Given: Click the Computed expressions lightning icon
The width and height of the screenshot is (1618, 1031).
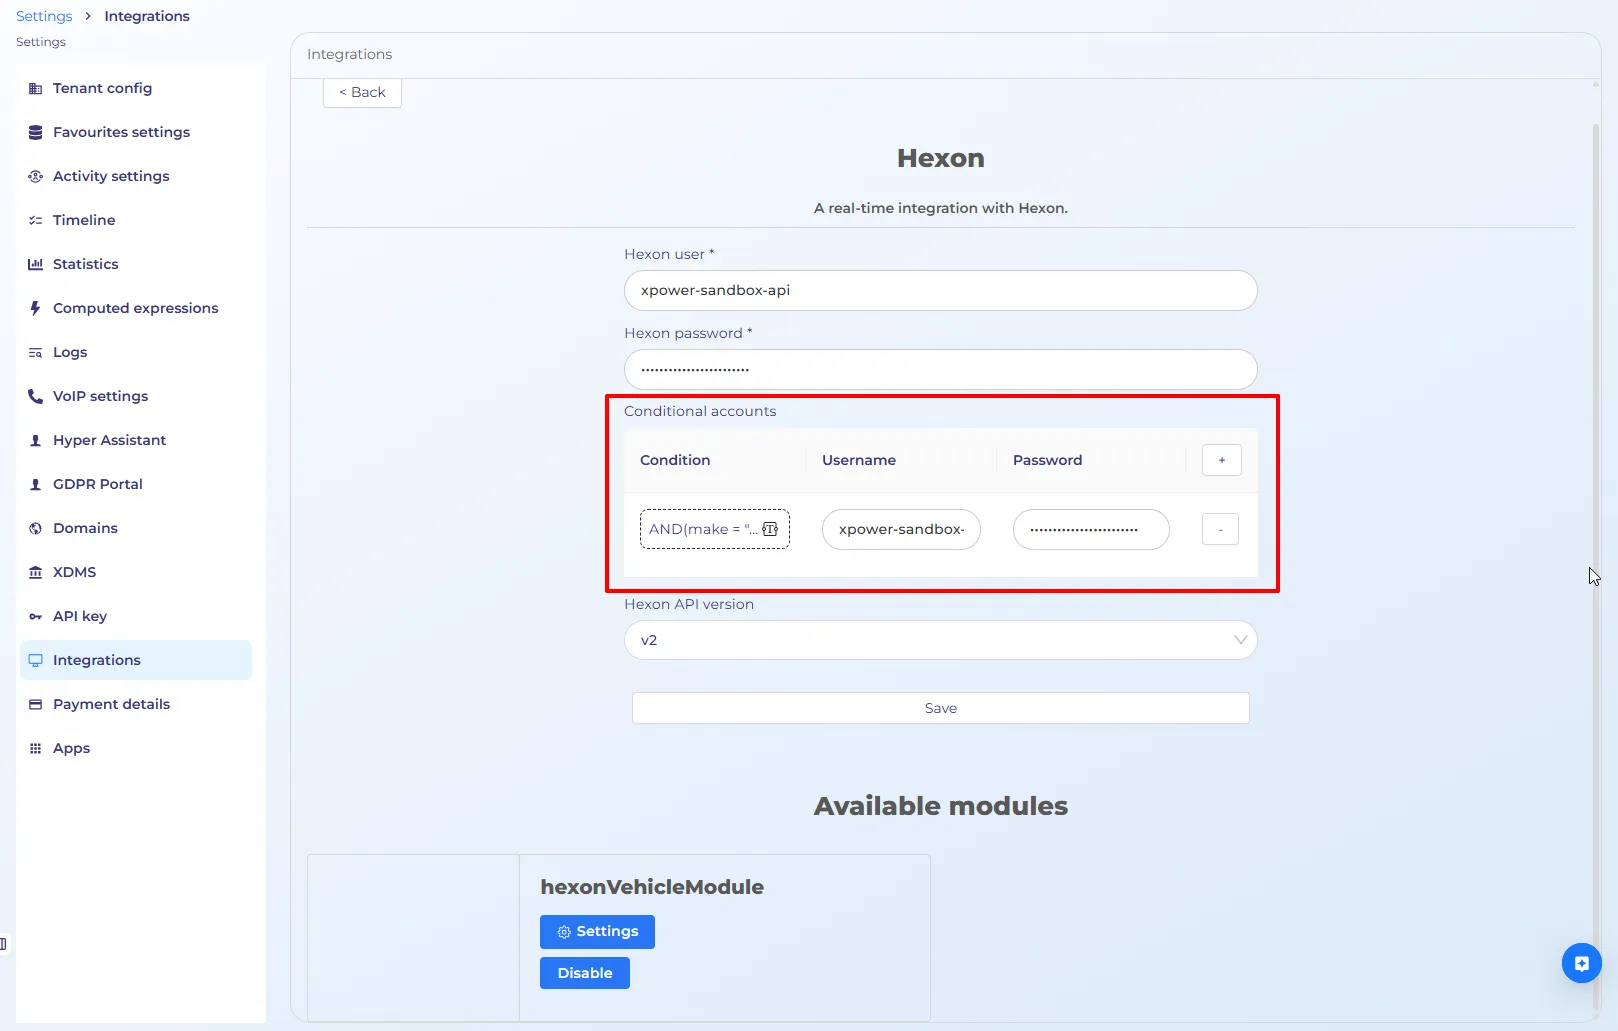Looking at the screenshot, I should (x=35, y=308).
